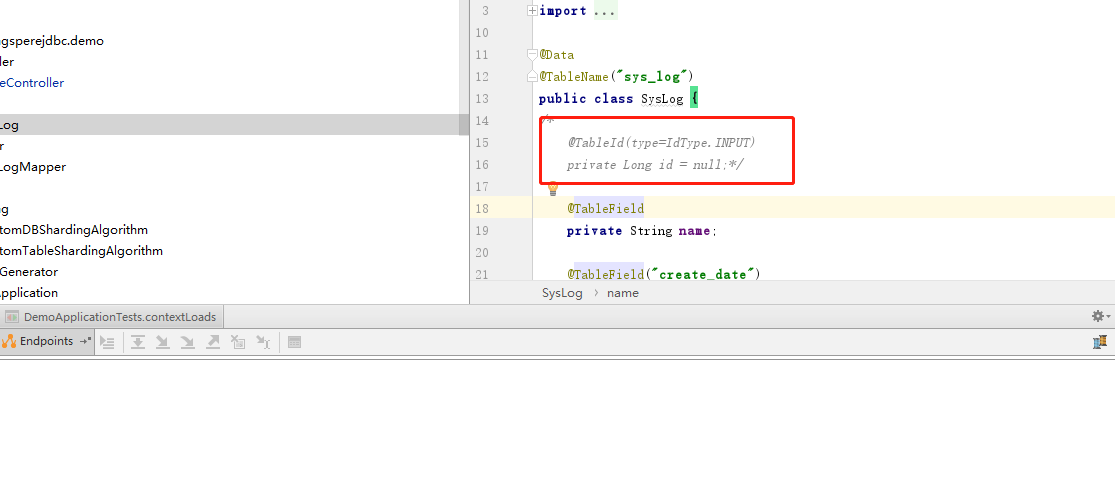Click the project tree vertical scrollbar
Viewport: 1115px width, 480px height.
click(464, 125)
